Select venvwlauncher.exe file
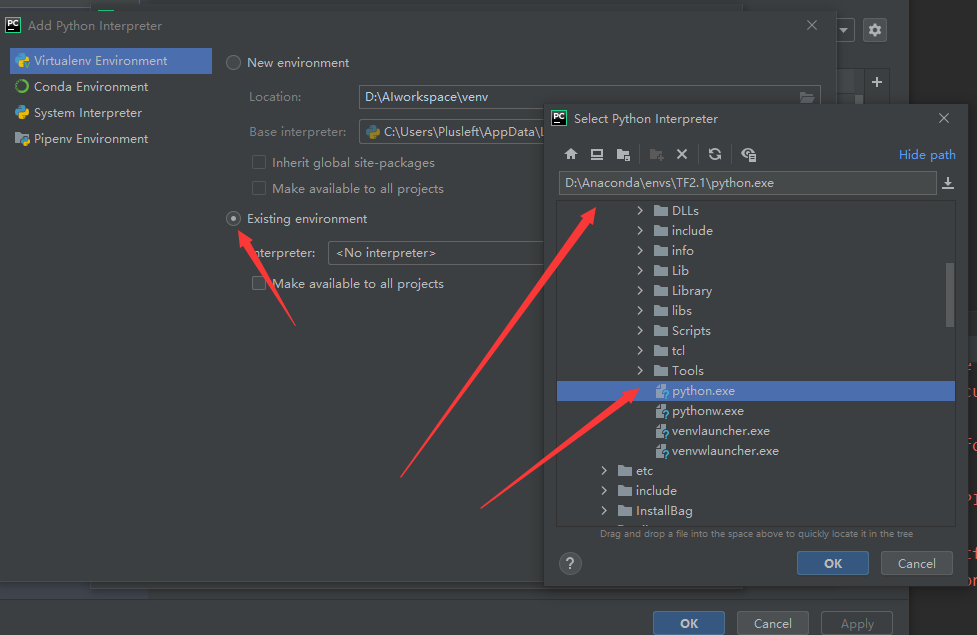The width and height of the screenshot is (977, 635). pos(725,451)
